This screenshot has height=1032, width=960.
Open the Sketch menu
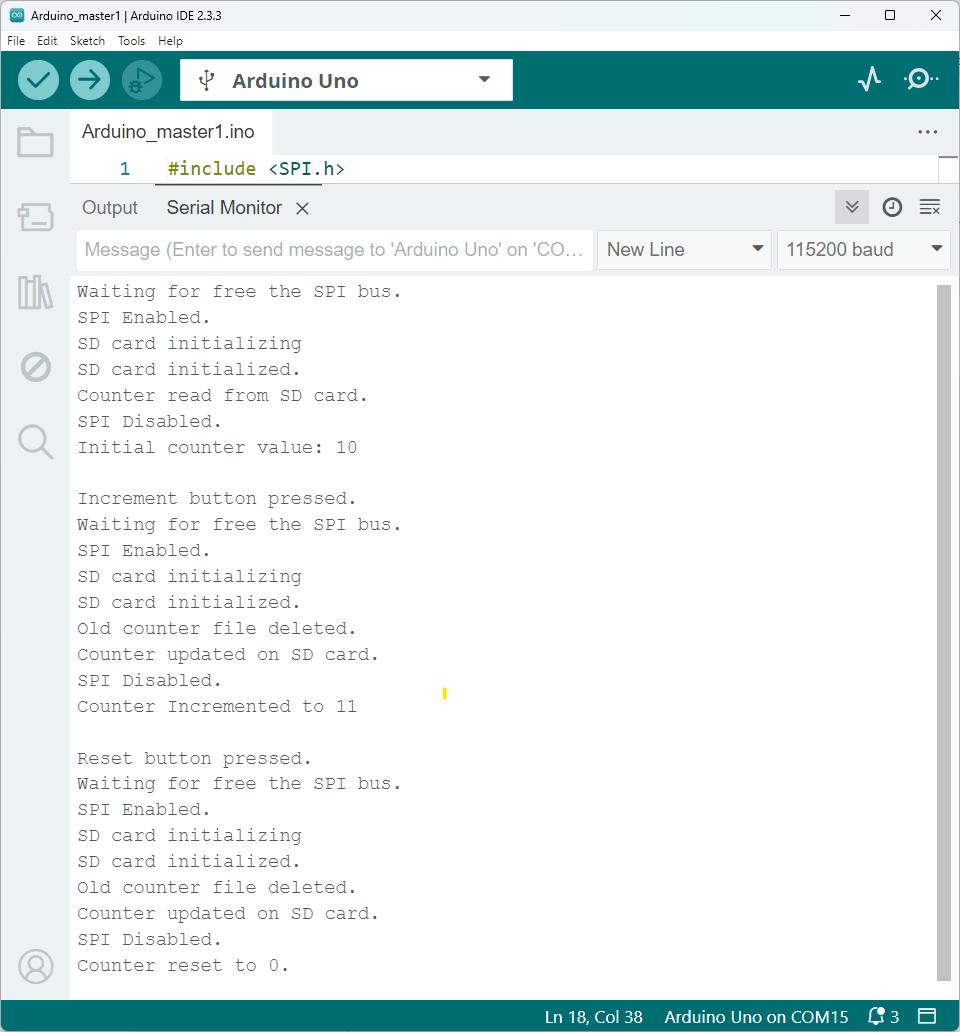point(88,41)
